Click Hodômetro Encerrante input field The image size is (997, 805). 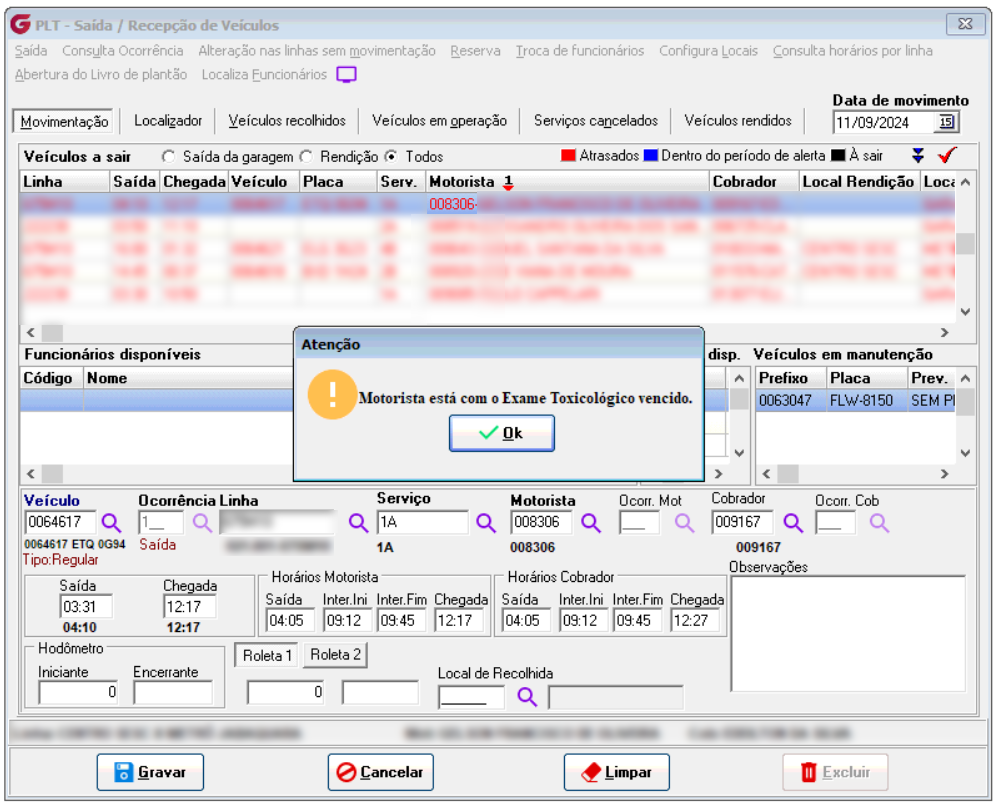(173, 692)
